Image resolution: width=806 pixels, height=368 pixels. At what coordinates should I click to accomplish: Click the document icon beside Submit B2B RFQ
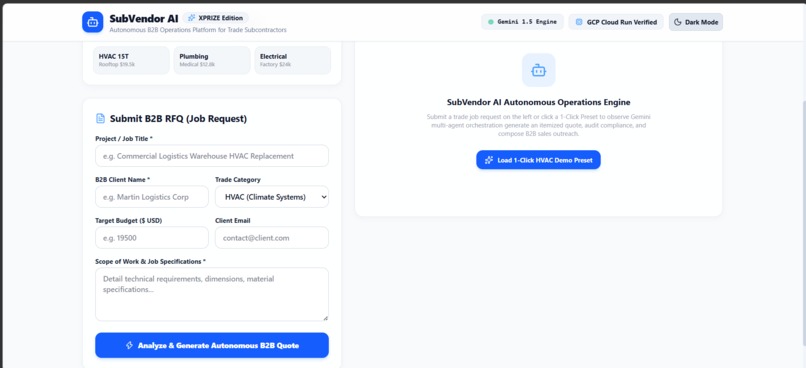pyautogui.click(x=101, y=119)
